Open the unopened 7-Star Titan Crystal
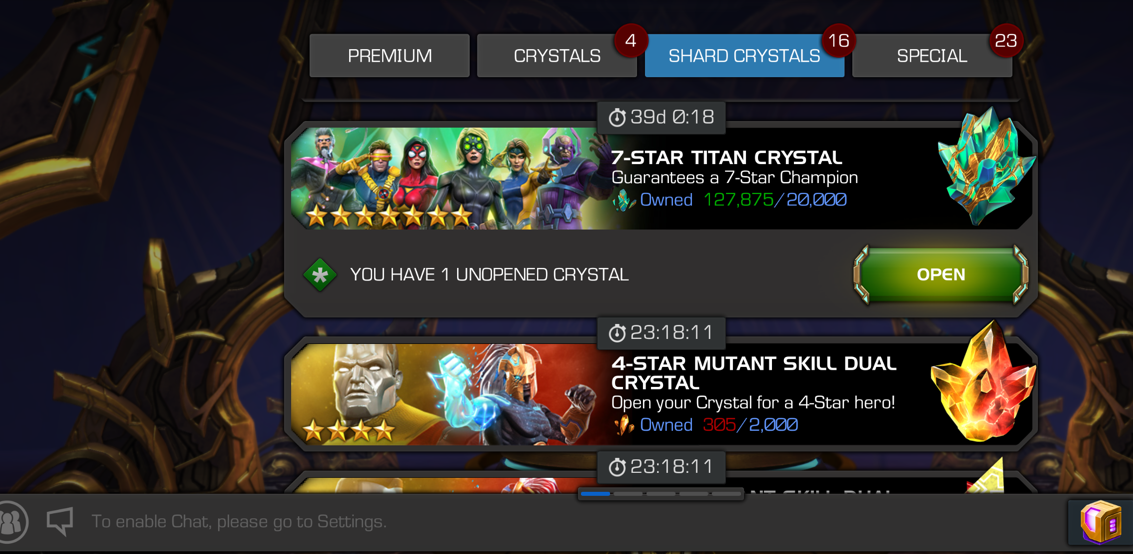Screen dimensions: 1133x554 pyautogui.click(x=941, y=274)
